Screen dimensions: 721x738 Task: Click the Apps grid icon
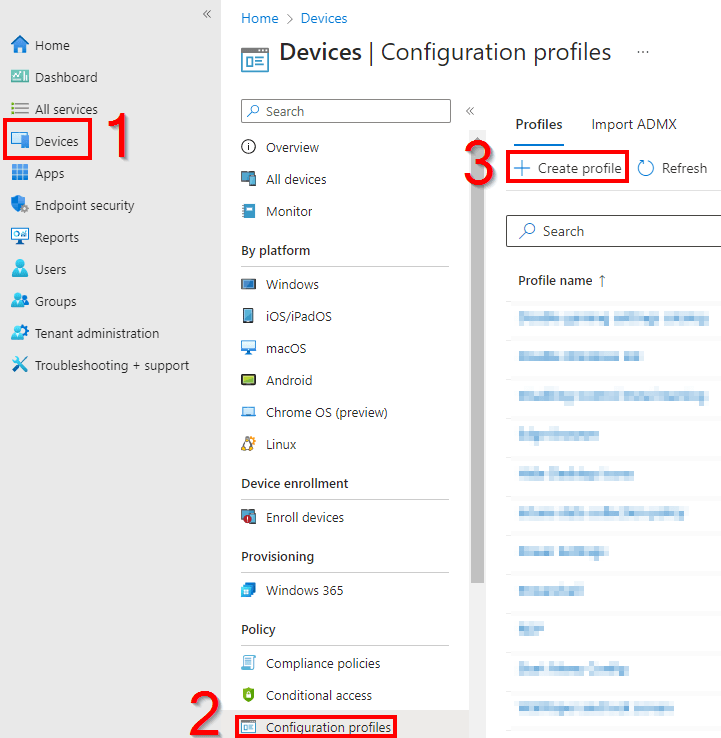coord(20,173)
